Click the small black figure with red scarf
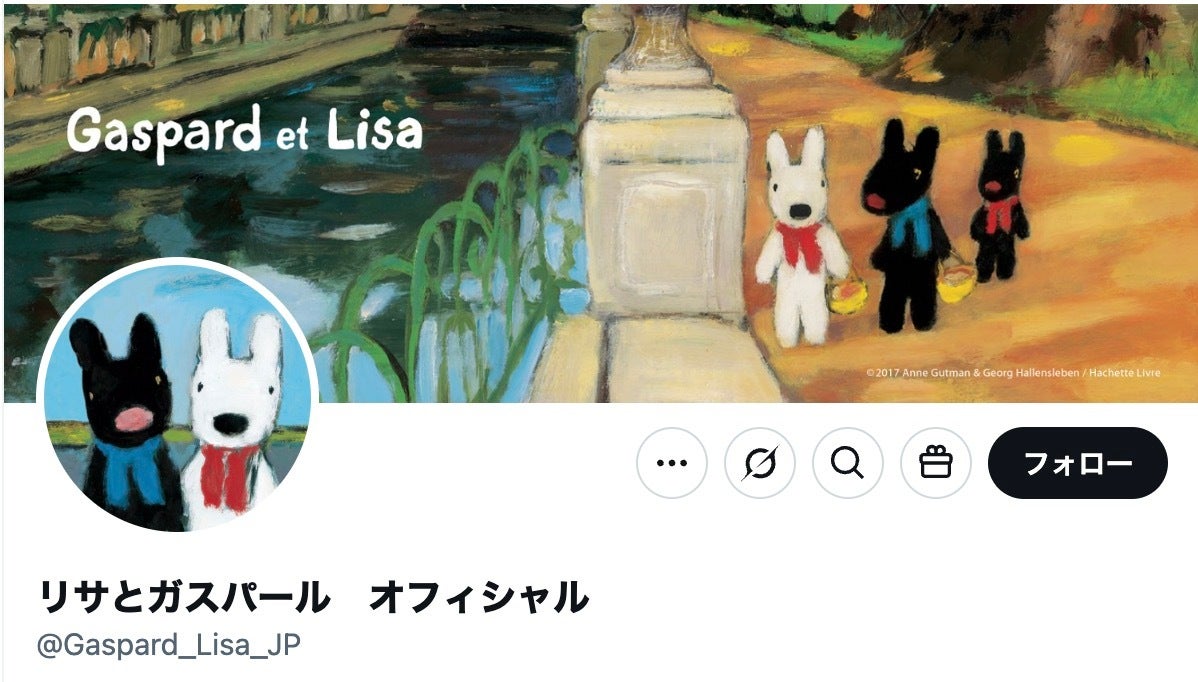The width and height of the screenshot is (1198, 682). click(x=999, y=206)
